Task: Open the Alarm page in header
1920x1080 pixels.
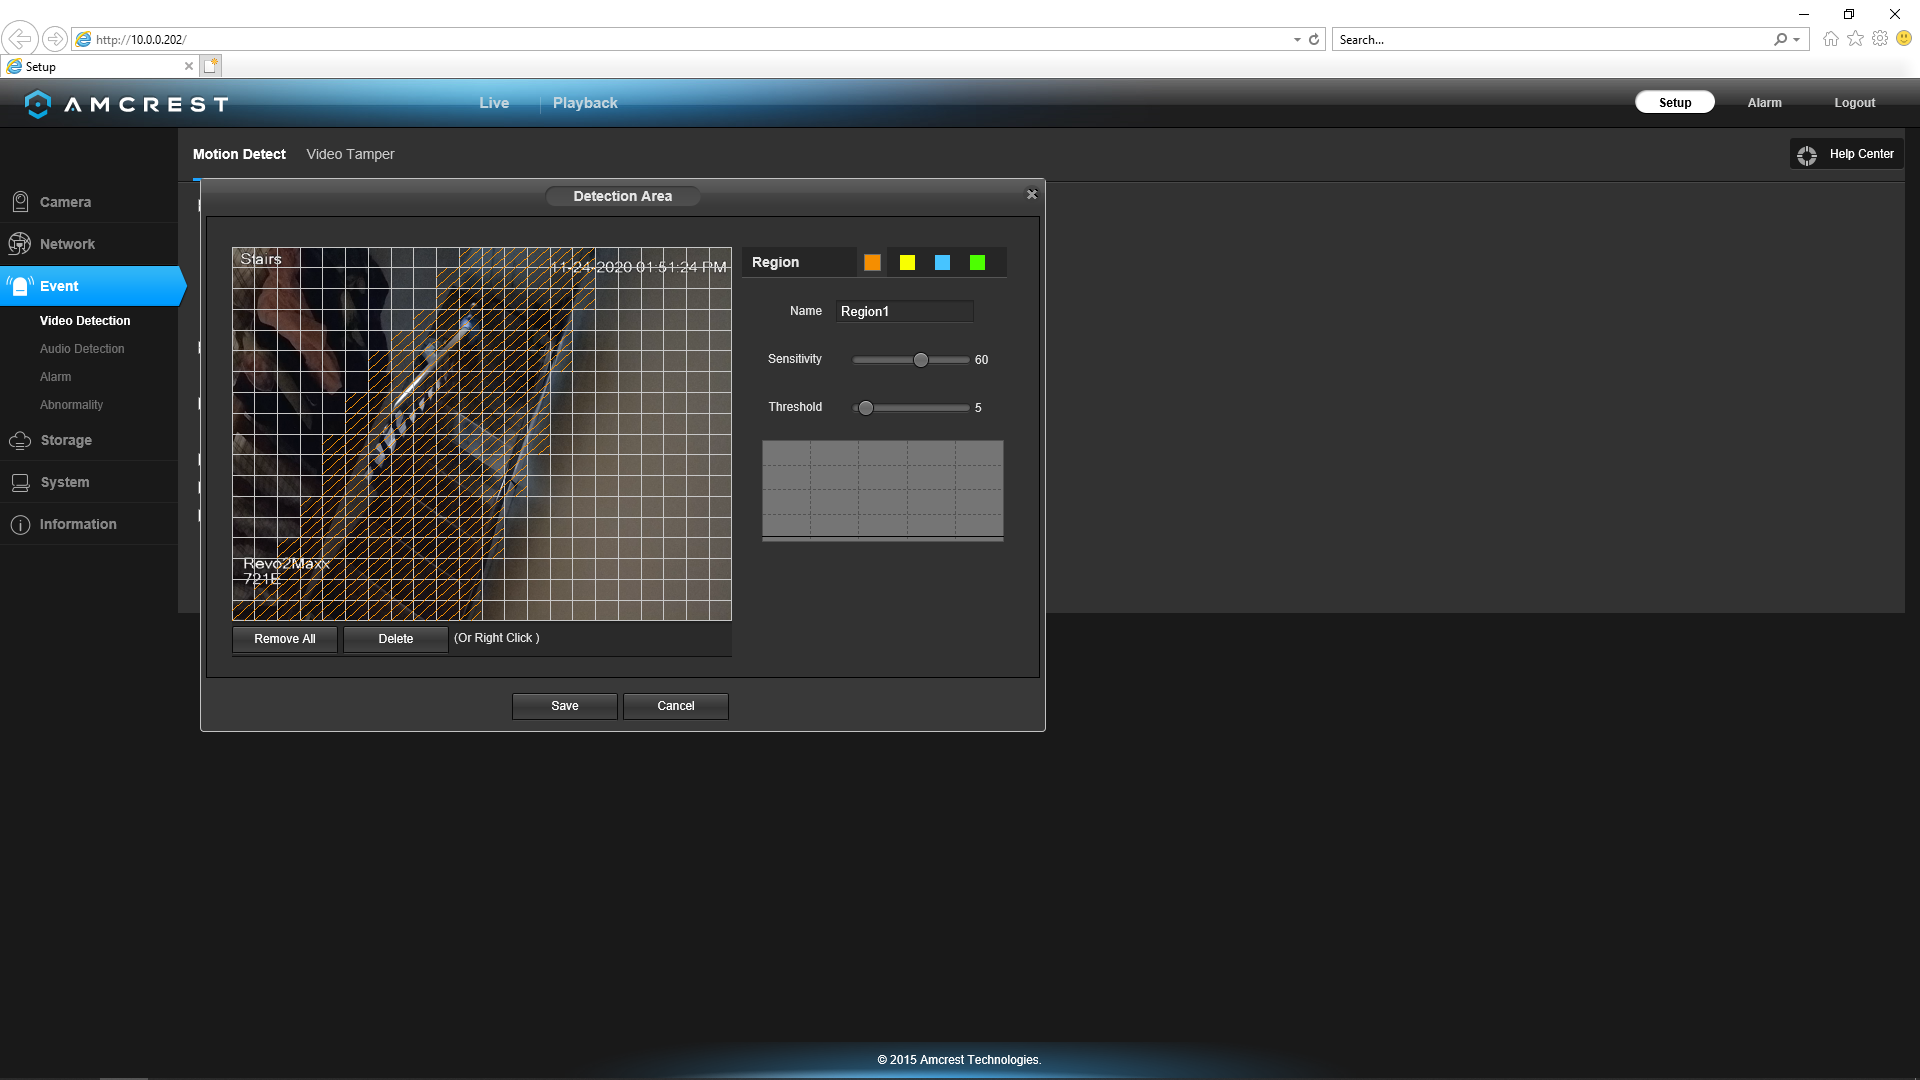Action: [x=1764, y=103]
